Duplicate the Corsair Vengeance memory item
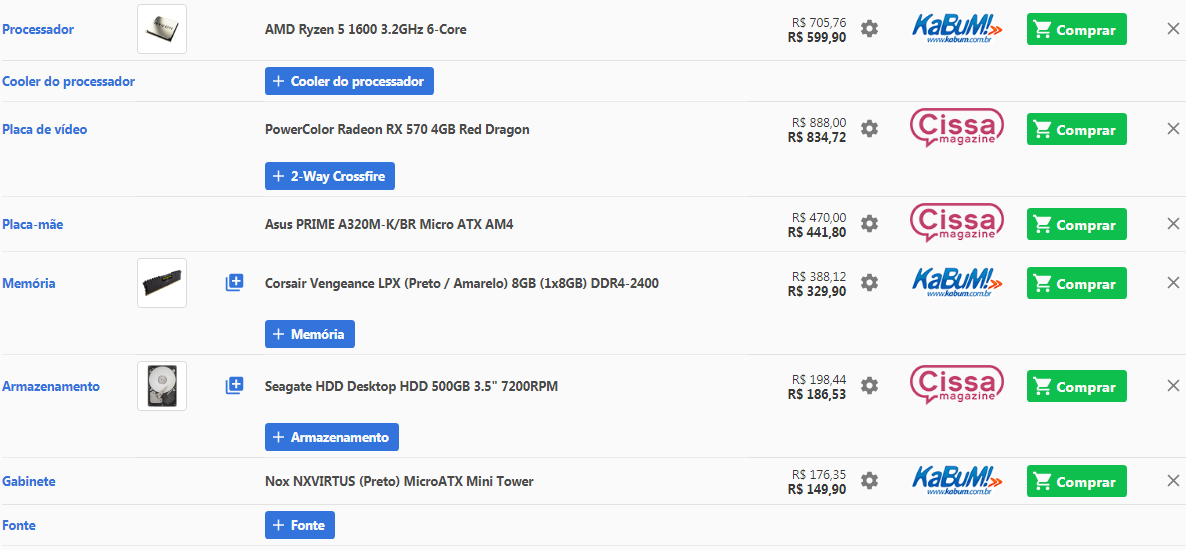The width and height of the screenshot is (1186, 550). click(234, 283)
